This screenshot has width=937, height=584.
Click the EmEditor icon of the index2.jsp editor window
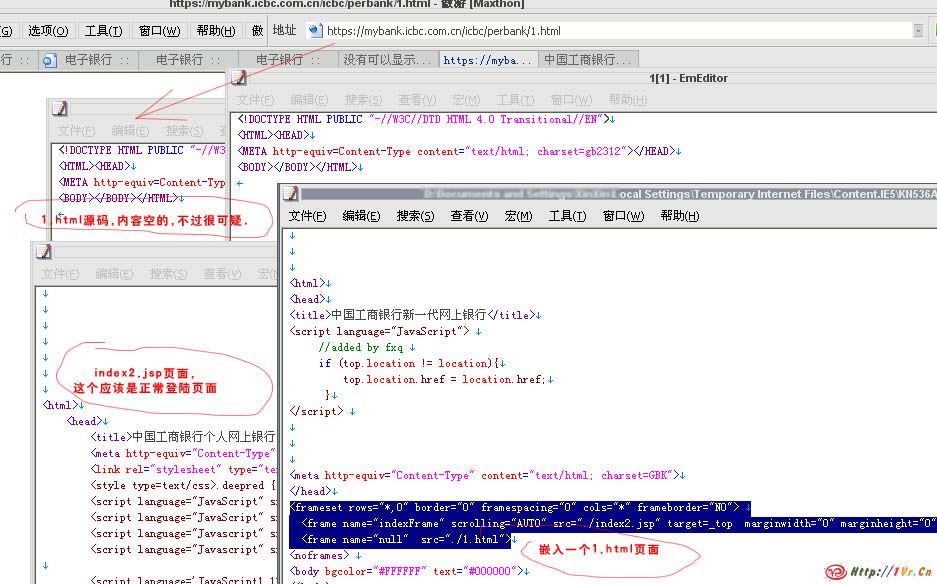(44, 252)
